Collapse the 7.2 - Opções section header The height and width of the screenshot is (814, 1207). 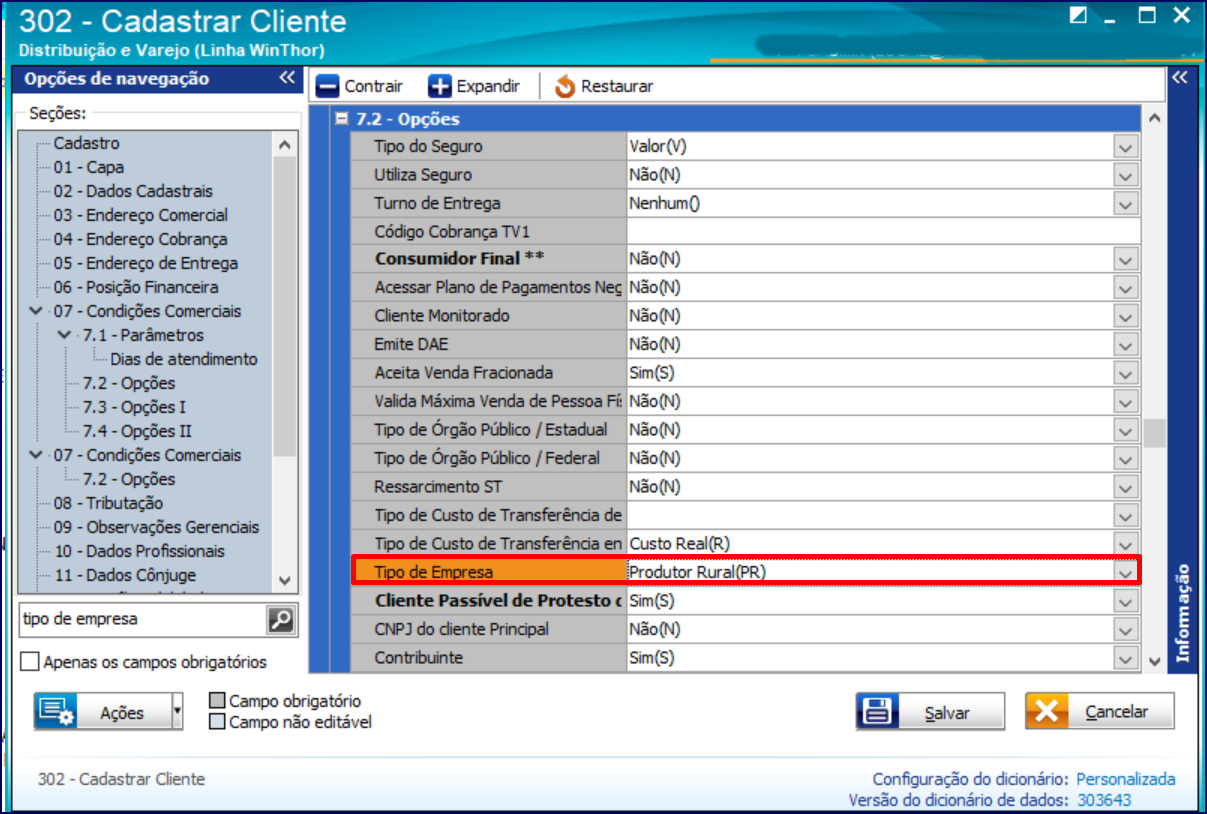[341, 119]
